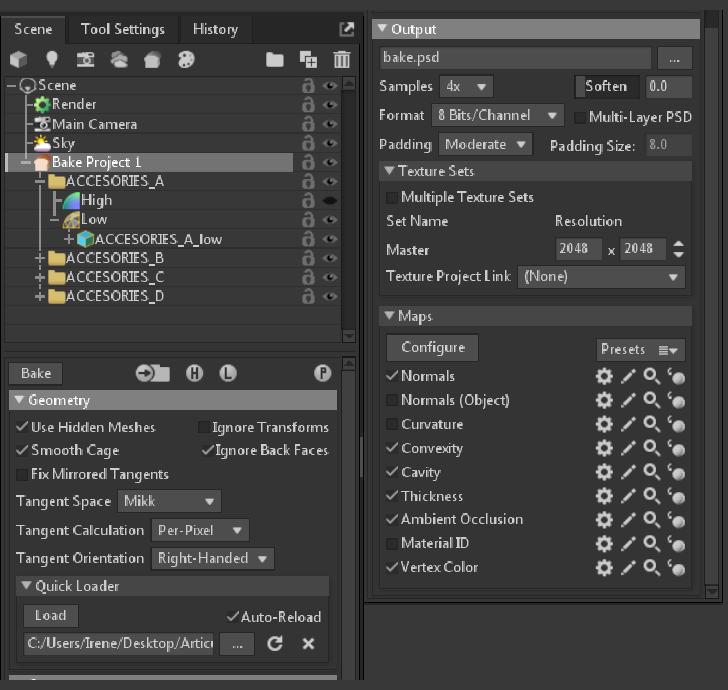Click Cavity map sphere preview icon
728x690 pixels.
[676, 473]
